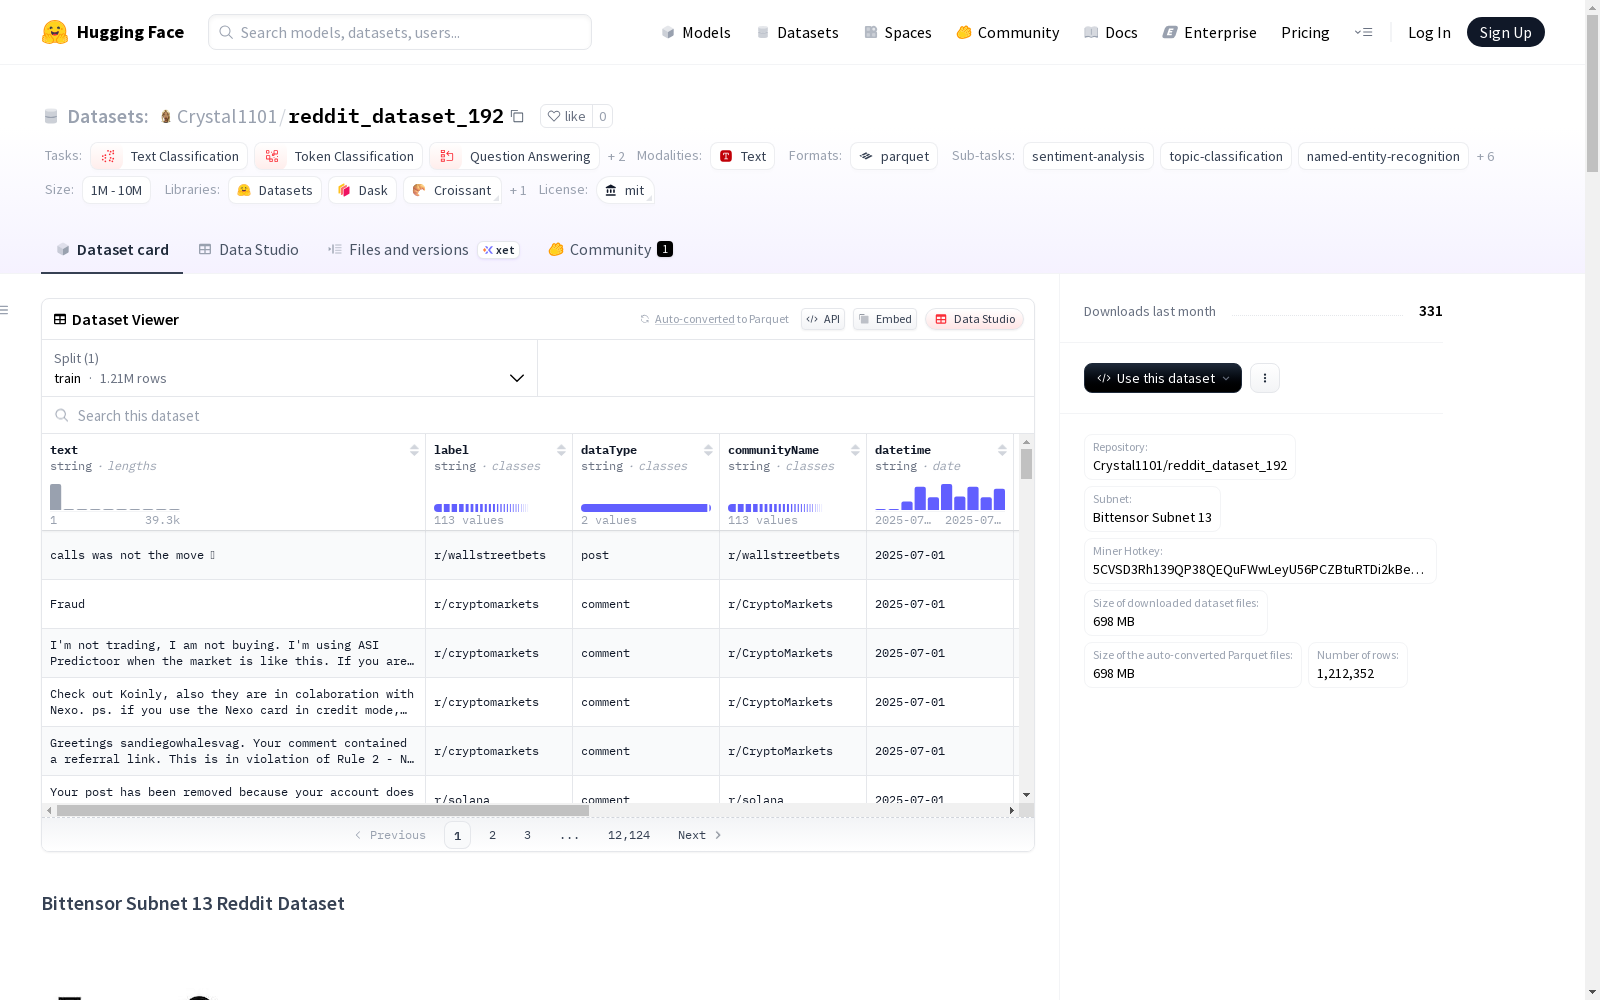
Task: Sort the dataType column
Action: [708, 450]
